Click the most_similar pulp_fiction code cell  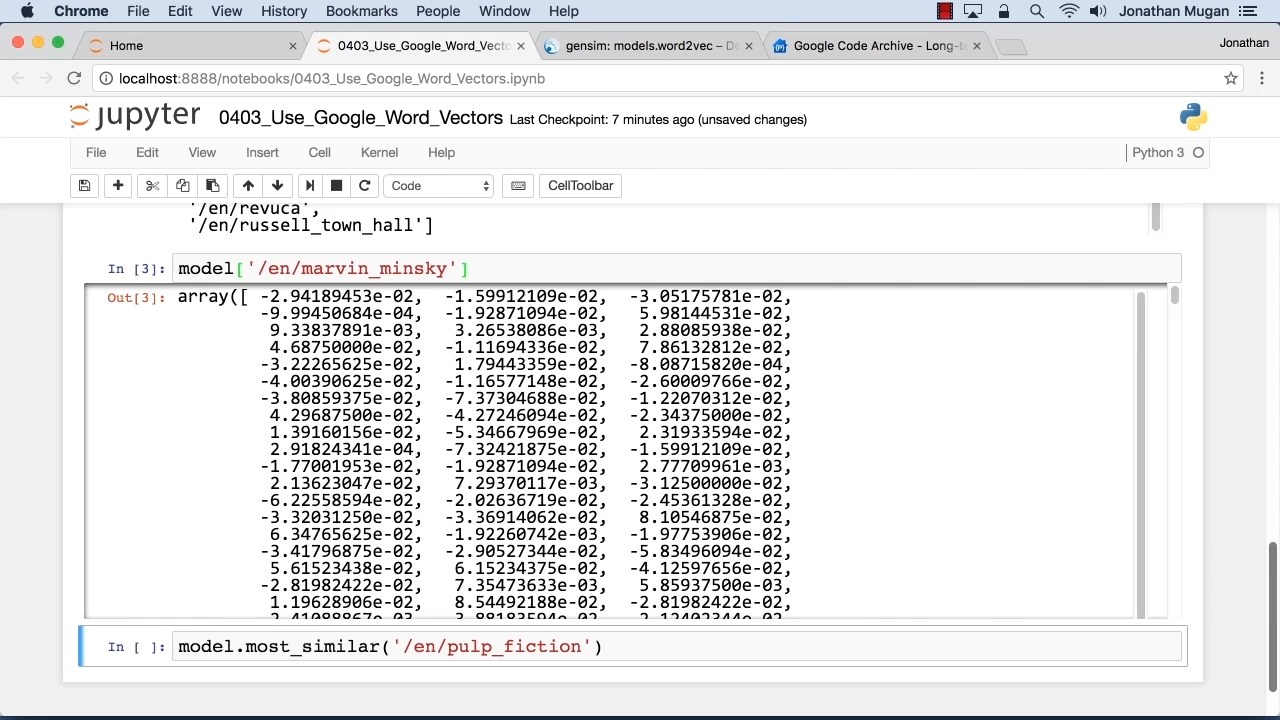[x=678, y=647]
